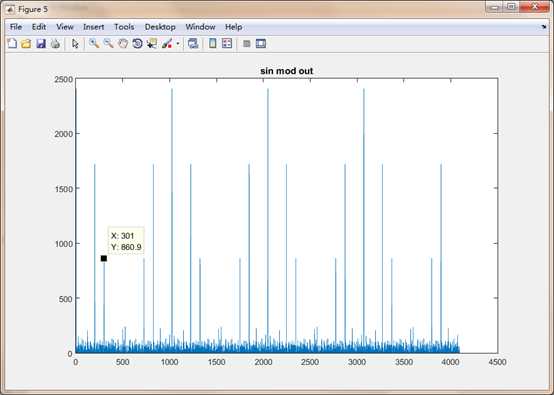
Task: Click Show Plot Tools and Dock Figure icon
Action: (x=261, y=43)
